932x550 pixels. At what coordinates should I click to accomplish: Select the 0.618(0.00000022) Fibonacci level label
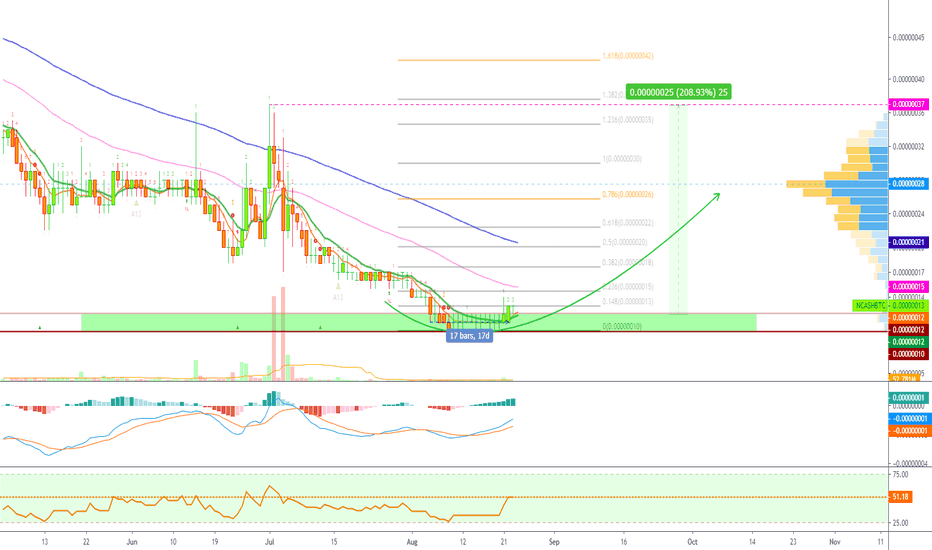(628, 222)
